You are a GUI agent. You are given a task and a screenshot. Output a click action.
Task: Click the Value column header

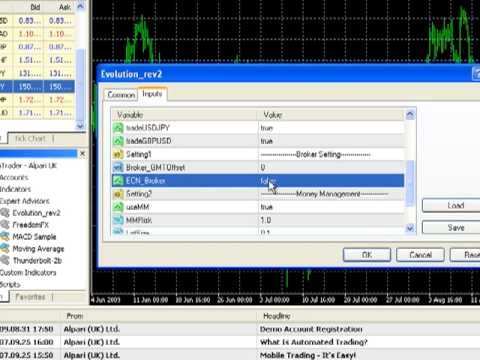pos(331,115)
